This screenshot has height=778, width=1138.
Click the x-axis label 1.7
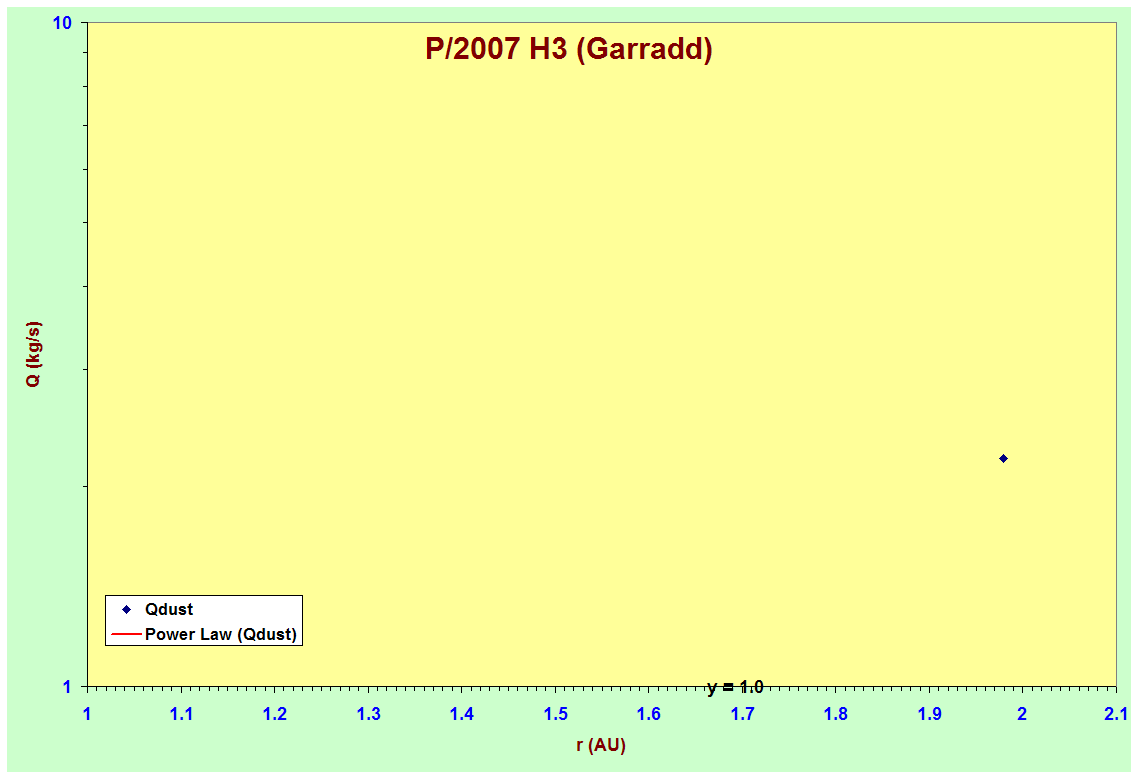pos(742,714)
